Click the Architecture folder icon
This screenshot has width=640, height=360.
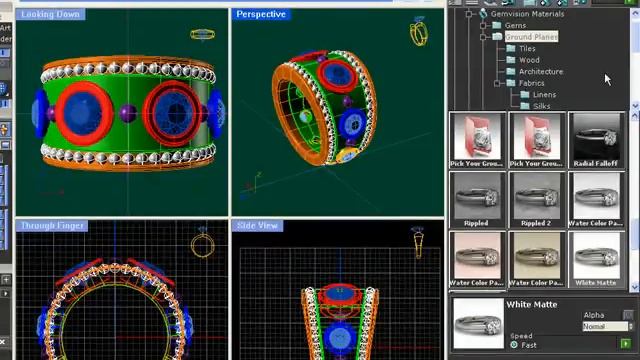(x=511, y=71)
